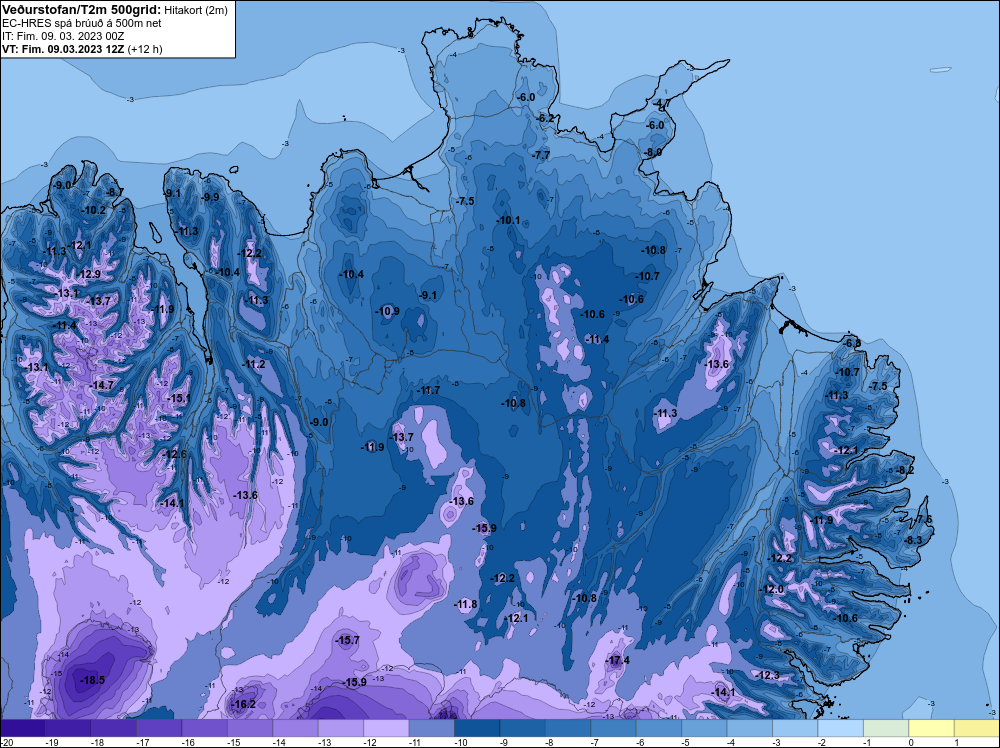Click the yellow legend swatch labeled 0
This screenshot has height=748, width=1000.
pyautogui.click(x=932, y=728)
